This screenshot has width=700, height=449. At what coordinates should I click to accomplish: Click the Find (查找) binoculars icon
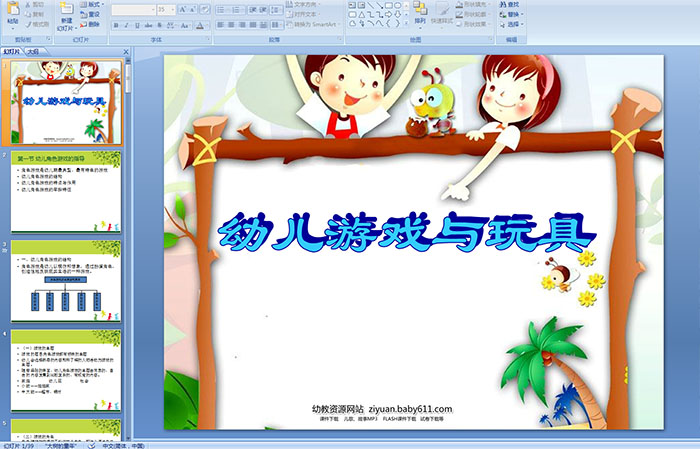tap(503, 4)
